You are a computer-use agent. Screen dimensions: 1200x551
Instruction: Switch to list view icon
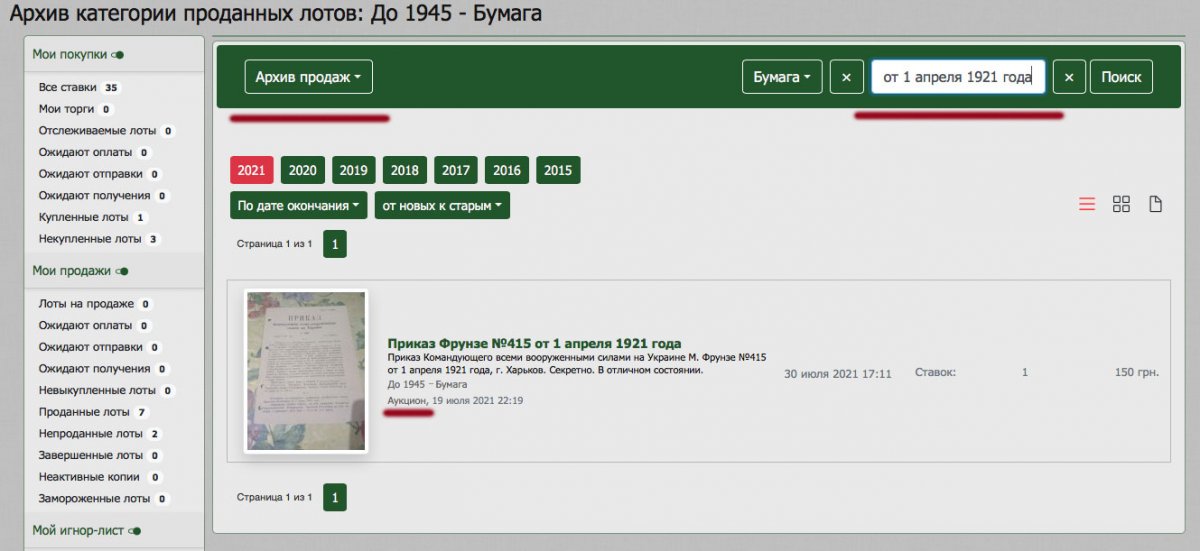tap(1087, 204)
